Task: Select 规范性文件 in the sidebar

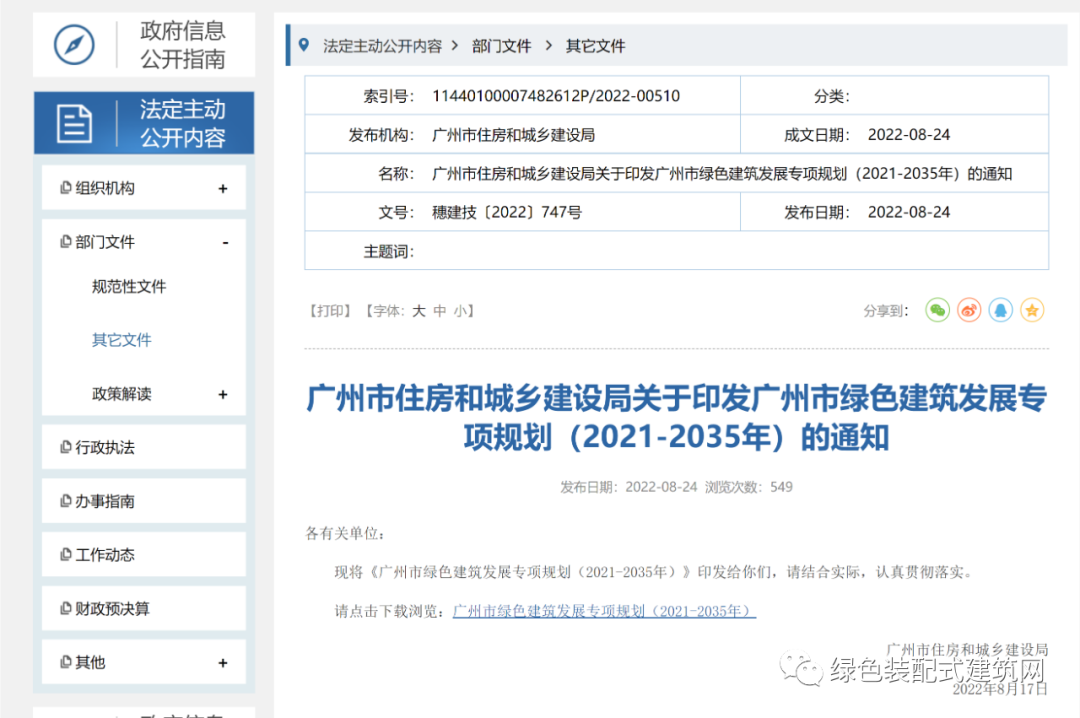Action: point(129,287)
